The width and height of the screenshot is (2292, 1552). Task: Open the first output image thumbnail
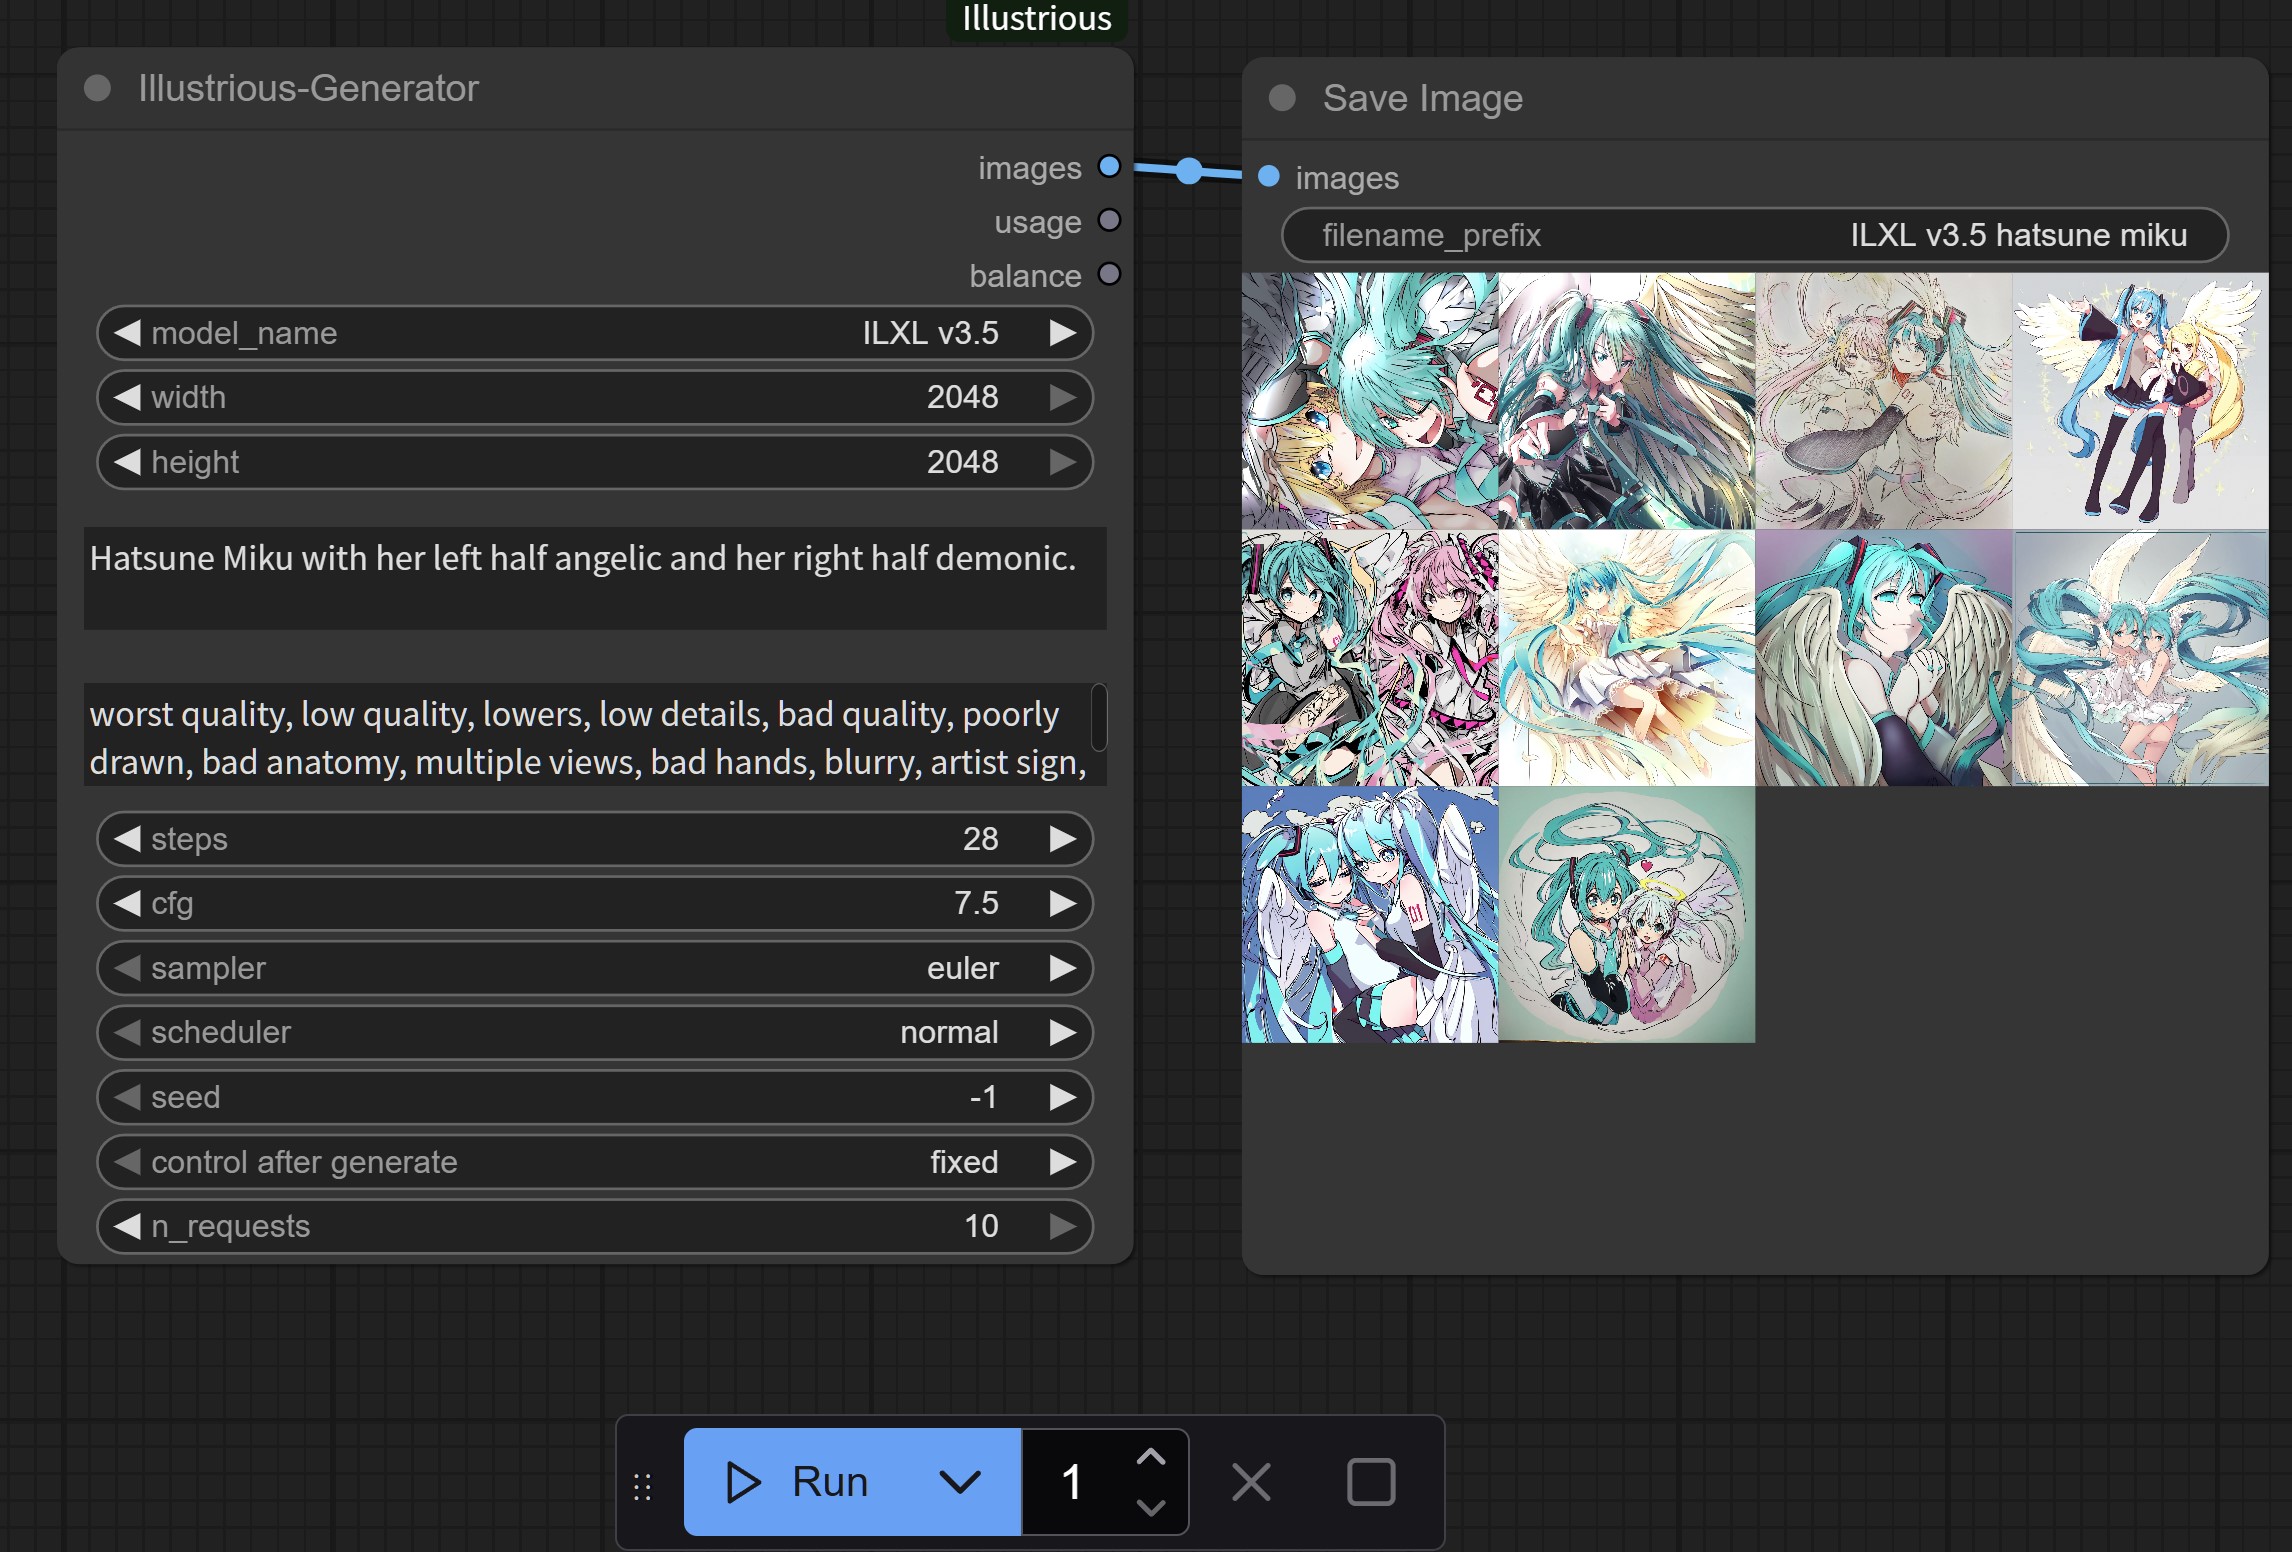1370,401
